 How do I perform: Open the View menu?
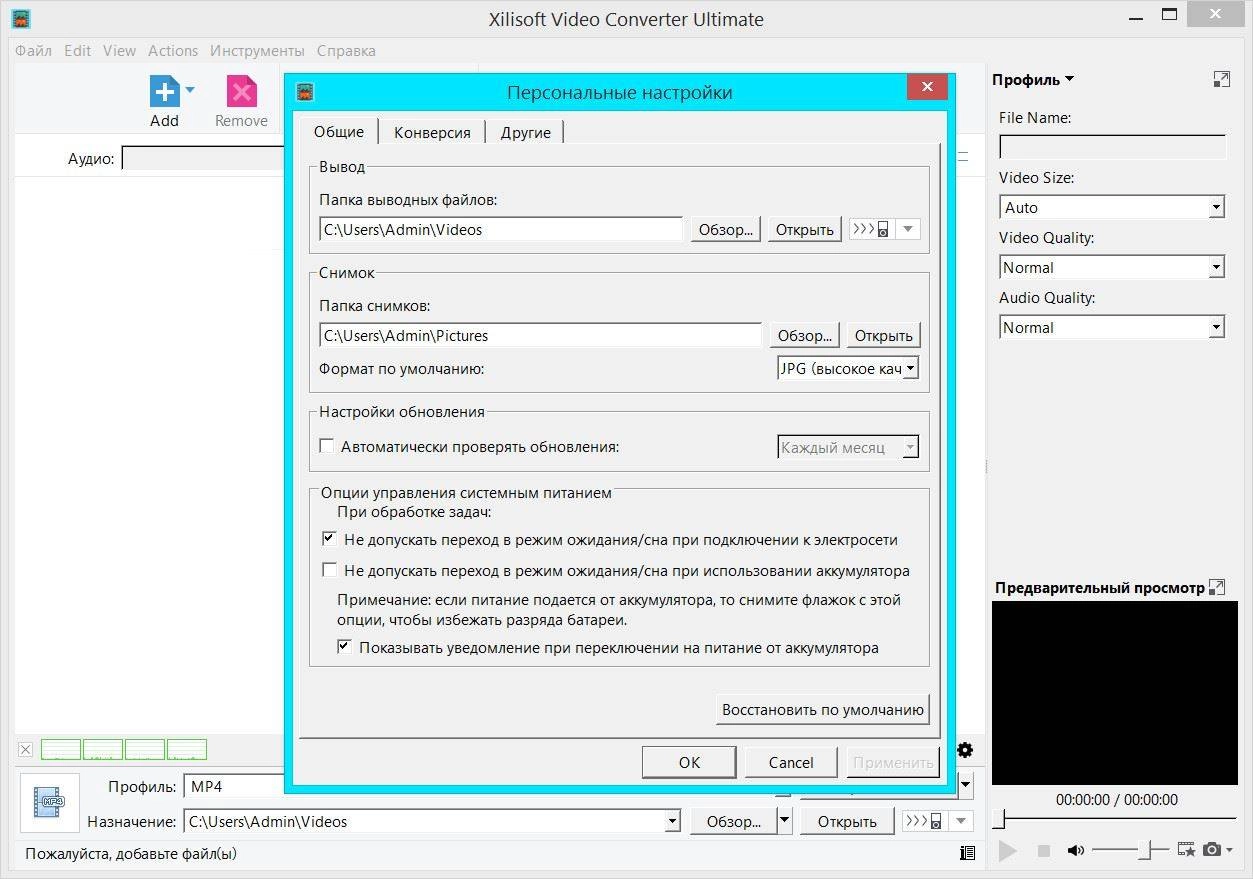[119, 50]
